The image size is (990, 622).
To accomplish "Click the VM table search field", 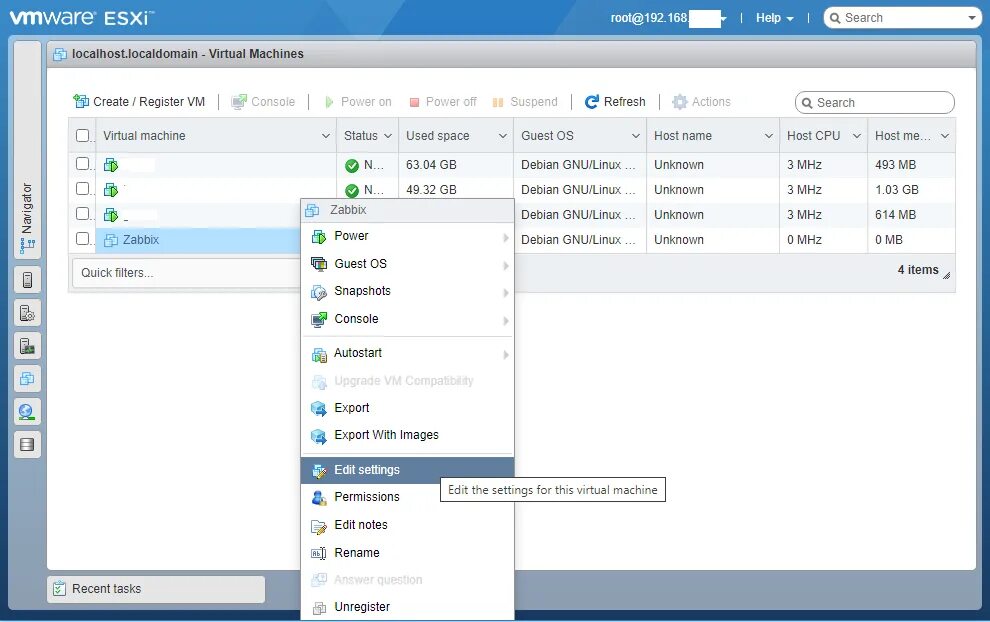I will pos(874,102).
